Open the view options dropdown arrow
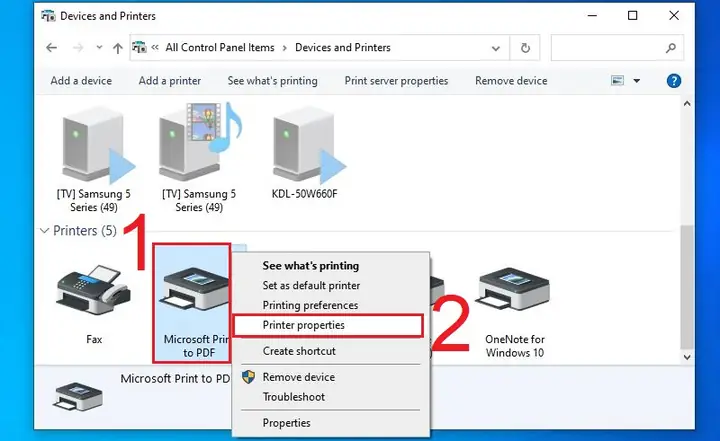This screenshot has width=720, height=441. 636,81
